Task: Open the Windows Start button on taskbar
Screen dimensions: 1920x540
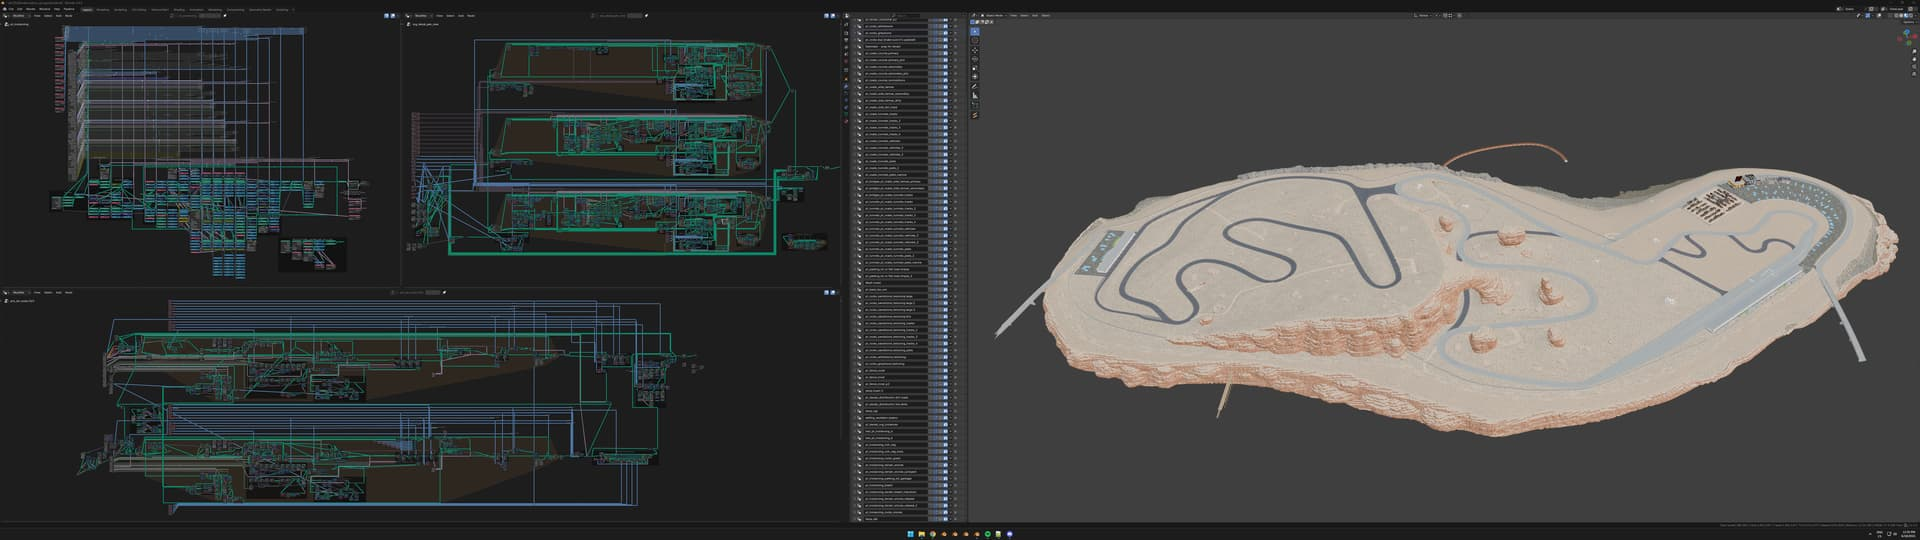Action: pos(909,534)
